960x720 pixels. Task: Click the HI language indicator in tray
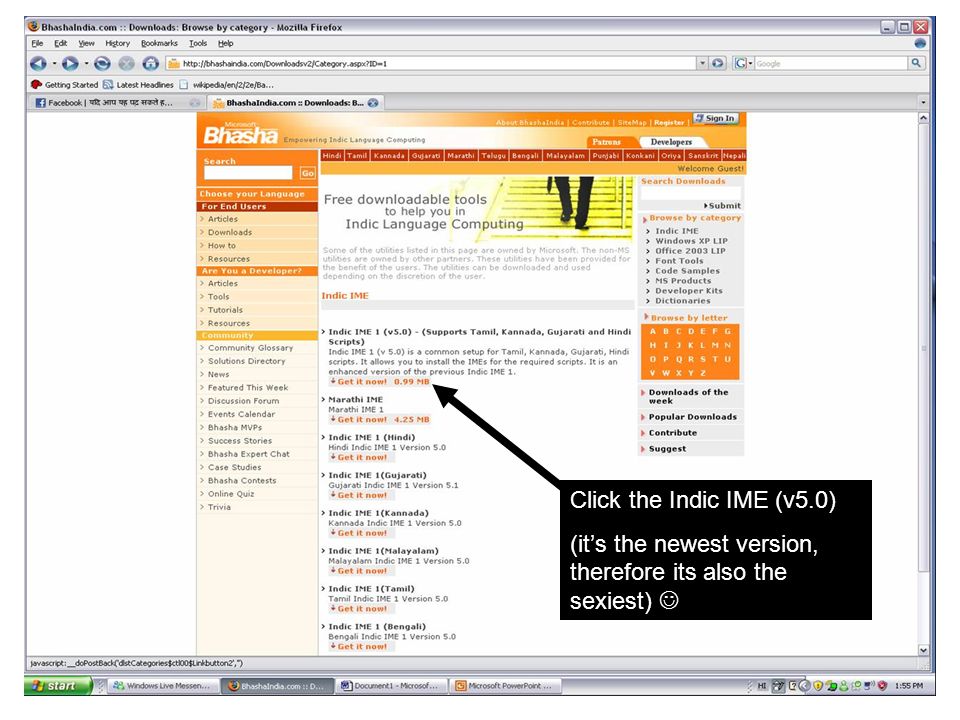click(762, 686)
